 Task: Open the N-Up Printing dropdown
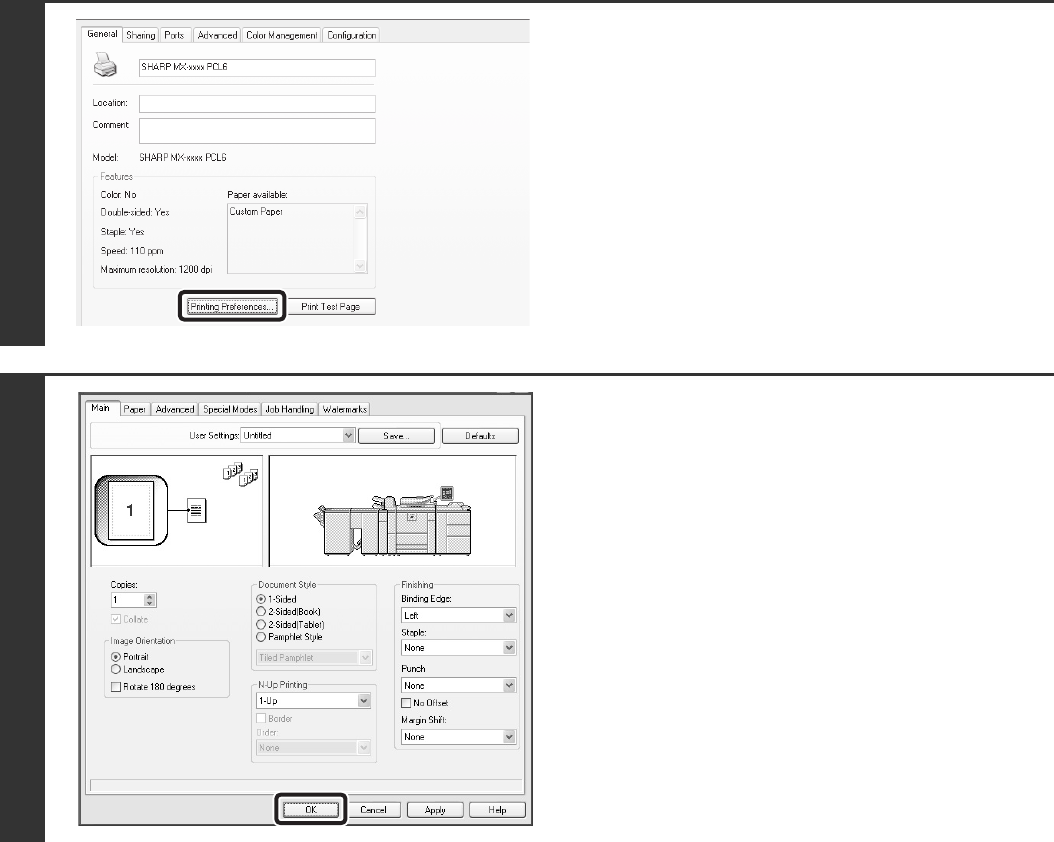point(363,701)
